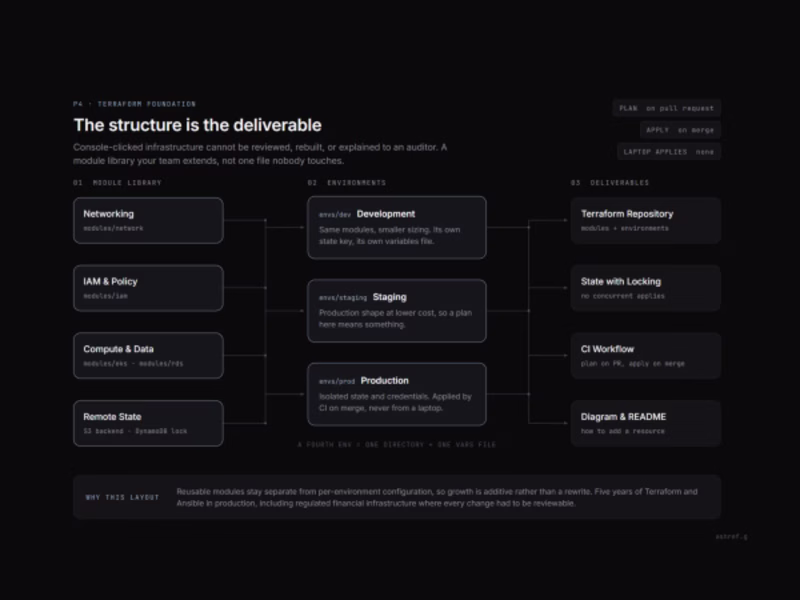The image size is (800, 600).
Task: Select the Development environment card
Action: pos(396,228)
